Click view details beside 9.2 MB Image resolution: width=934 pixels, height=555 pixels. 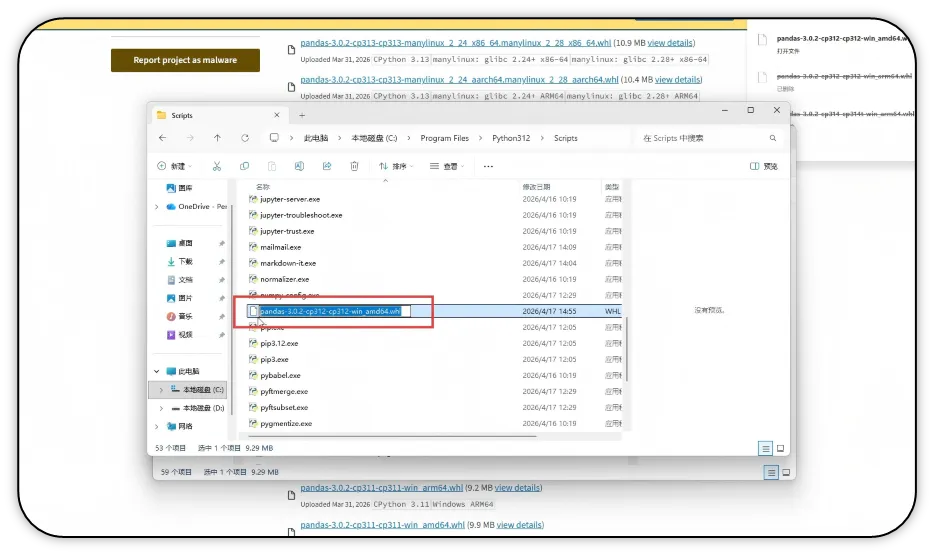click(x=518, y=488)
